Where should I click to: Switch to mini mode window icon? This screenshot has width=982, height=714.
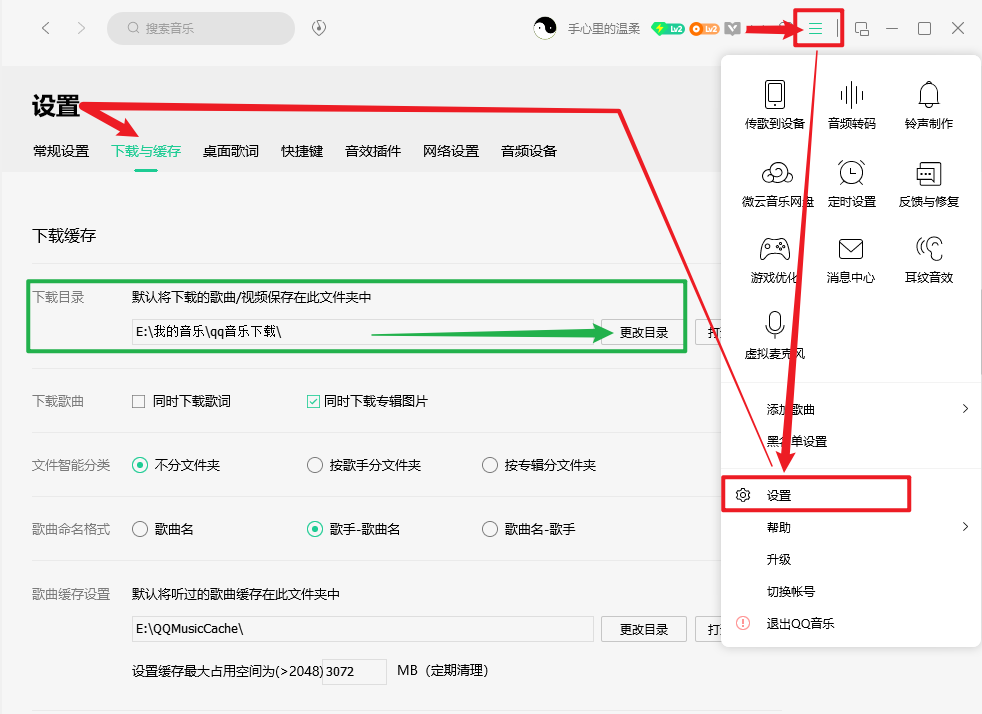point(862,28)
